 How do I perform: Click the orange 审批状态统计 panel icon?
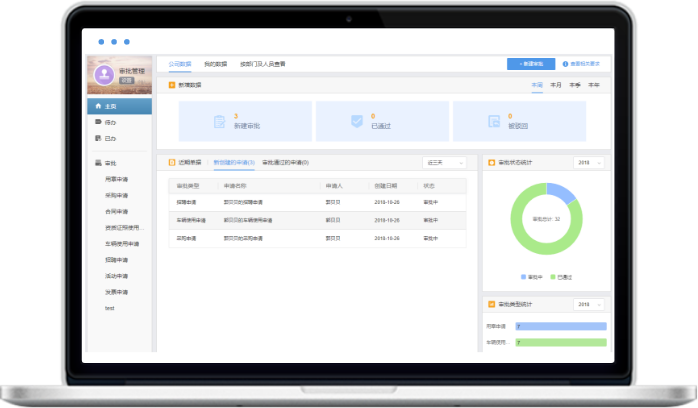tap(491, 162)
